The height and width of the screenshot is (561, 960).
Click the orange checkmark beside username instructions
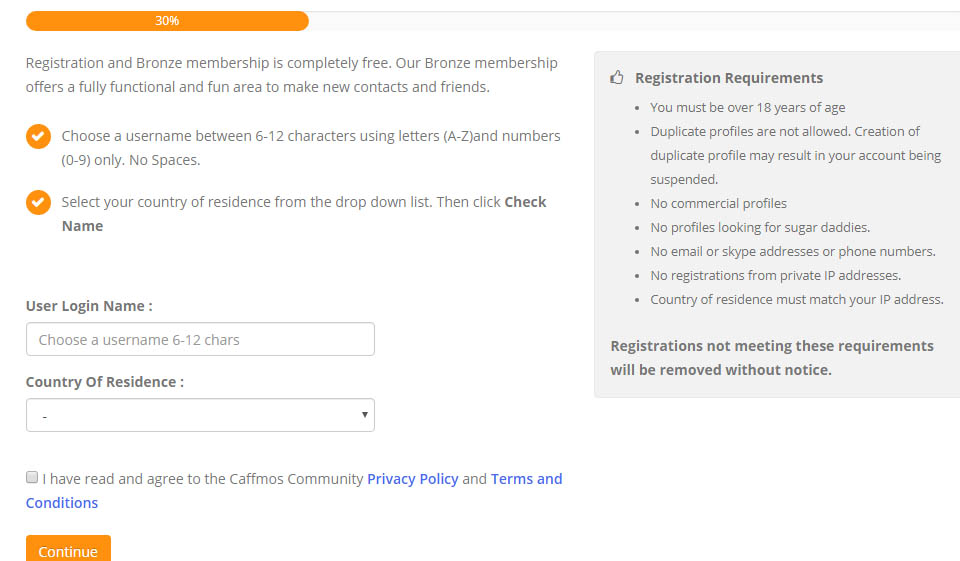pyautogui.click(x=38, y=136)
